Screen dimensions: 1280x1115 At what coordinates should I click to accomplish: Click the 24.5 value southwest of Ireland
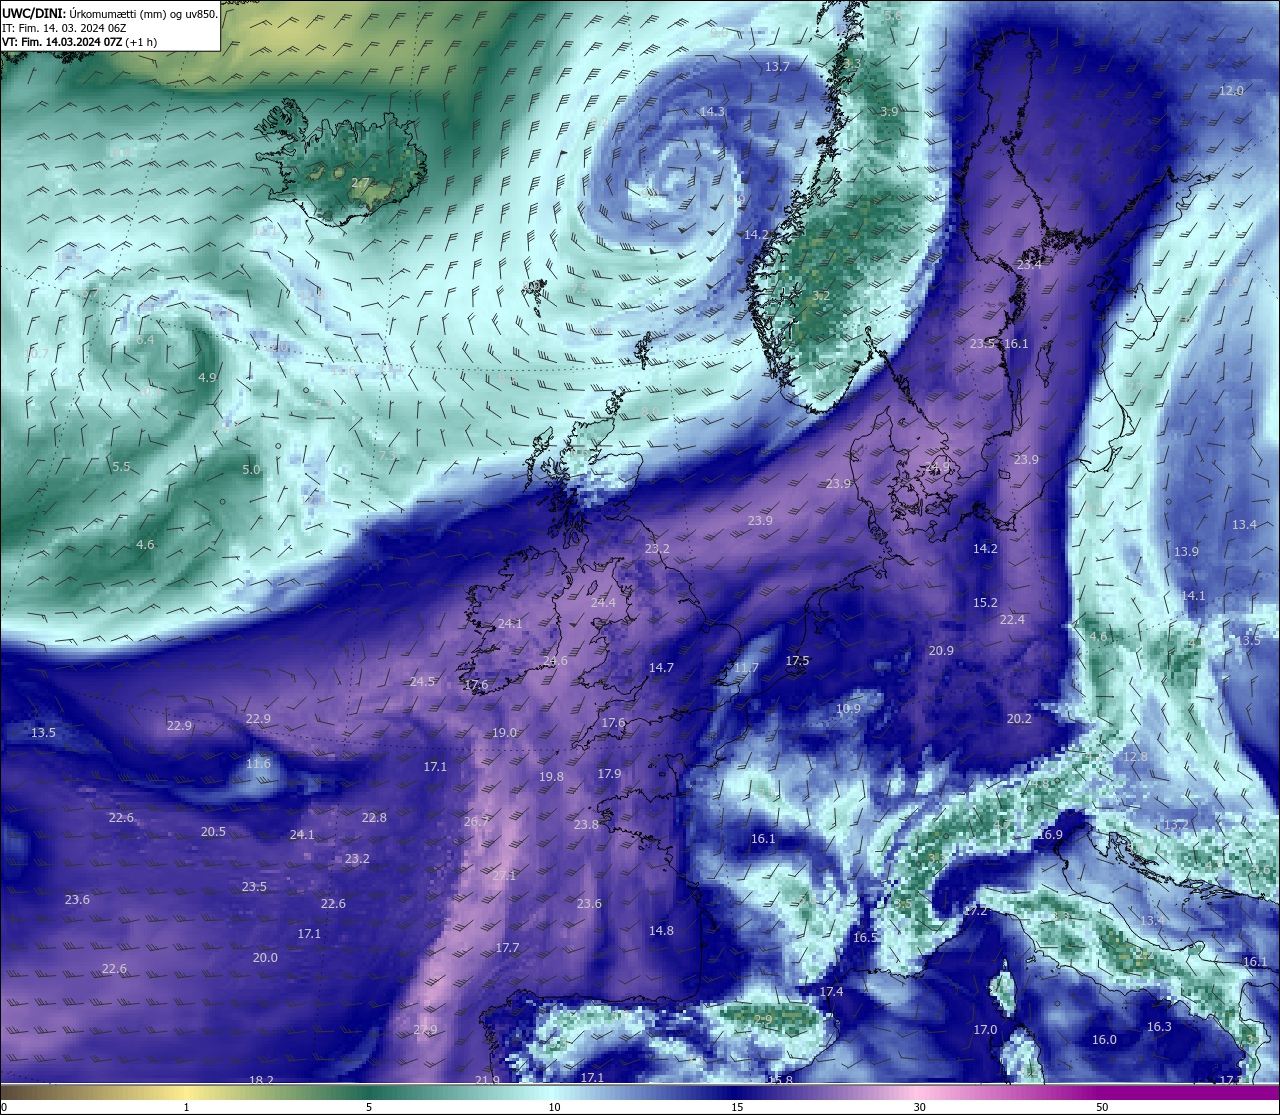[422, 681]
